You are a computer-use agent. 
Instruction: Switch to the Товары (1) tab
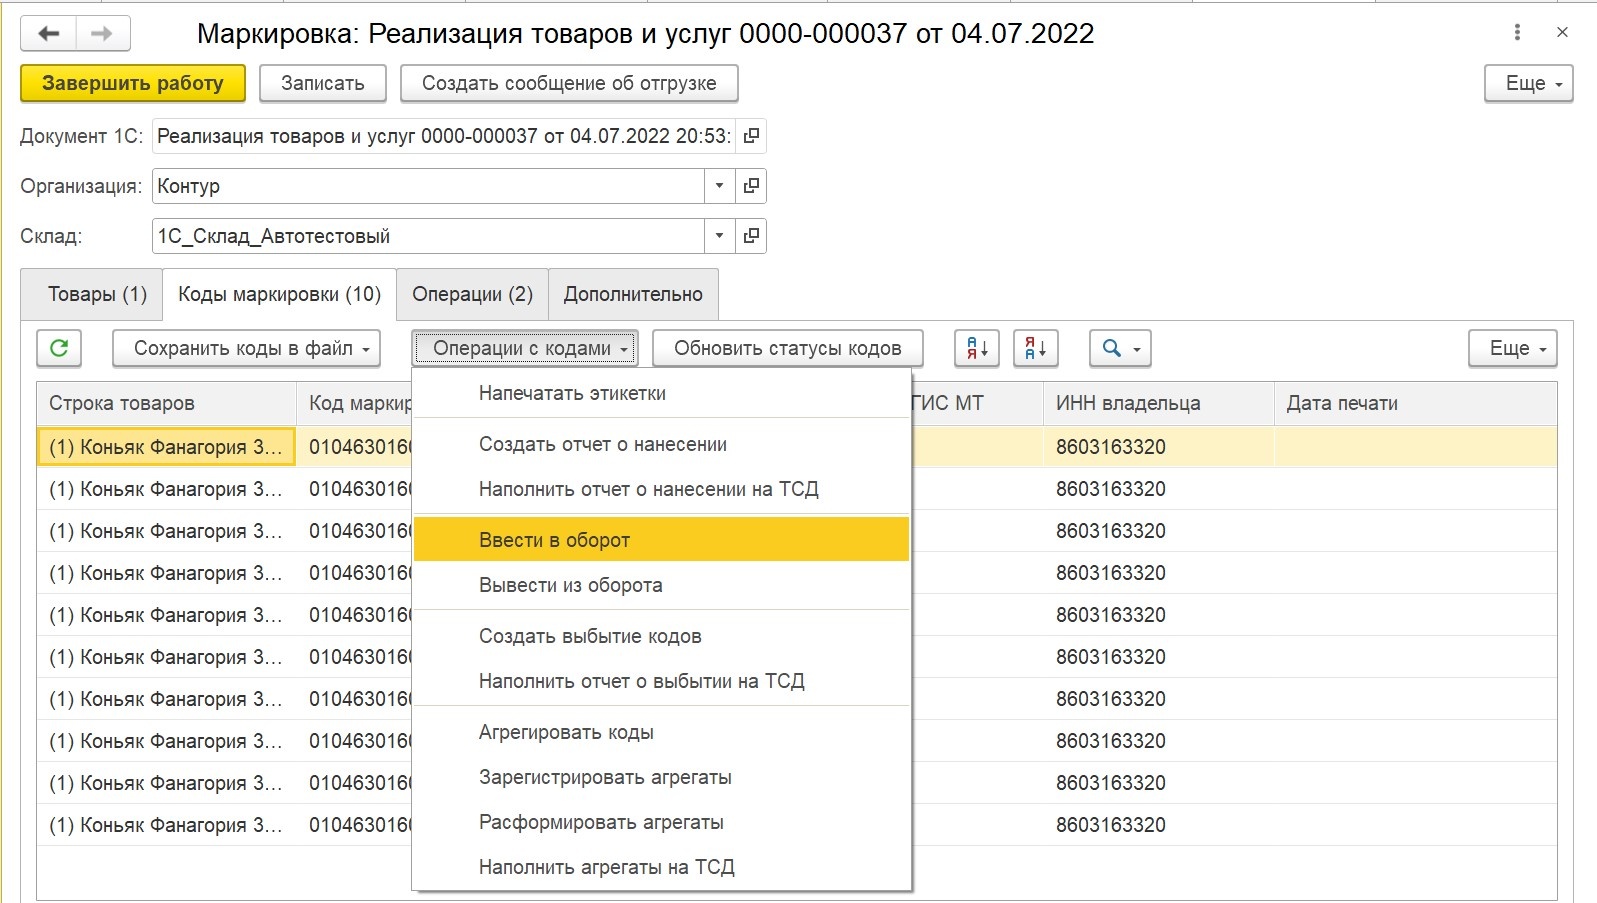point(92,294)
